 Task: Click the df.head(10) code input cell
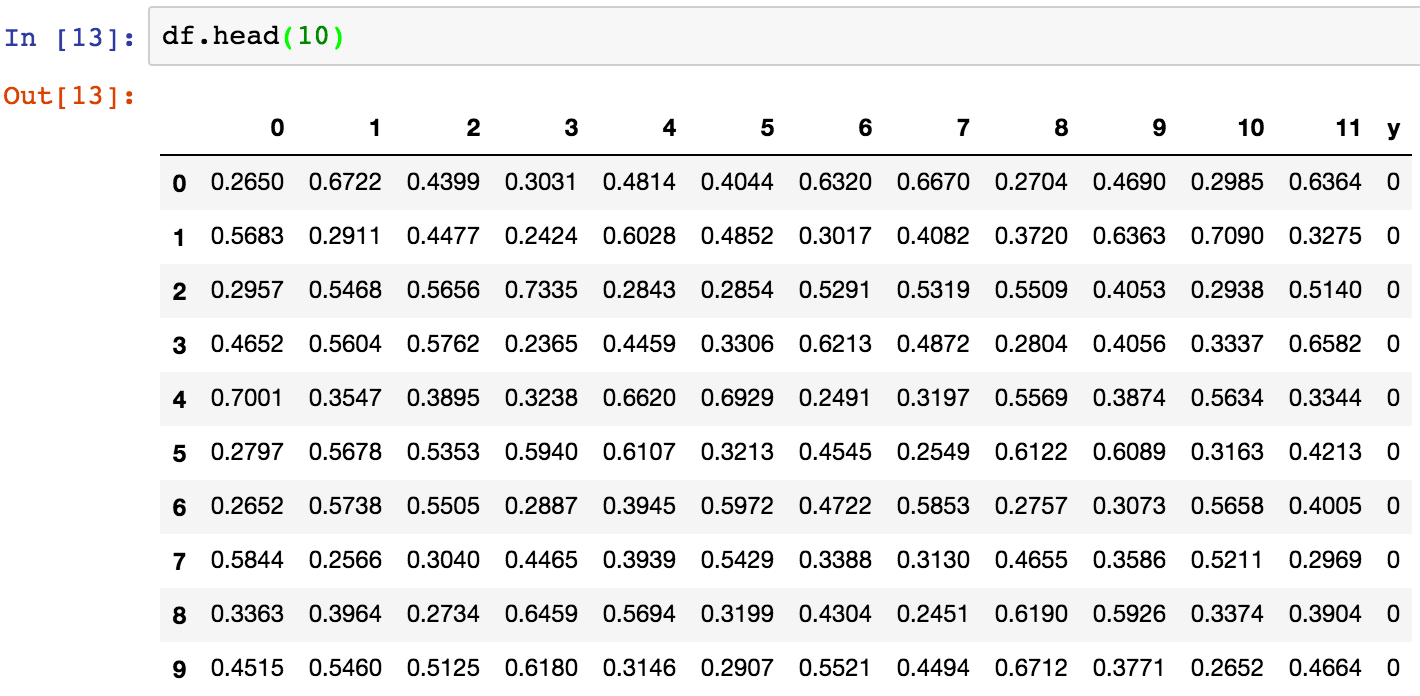780,38
